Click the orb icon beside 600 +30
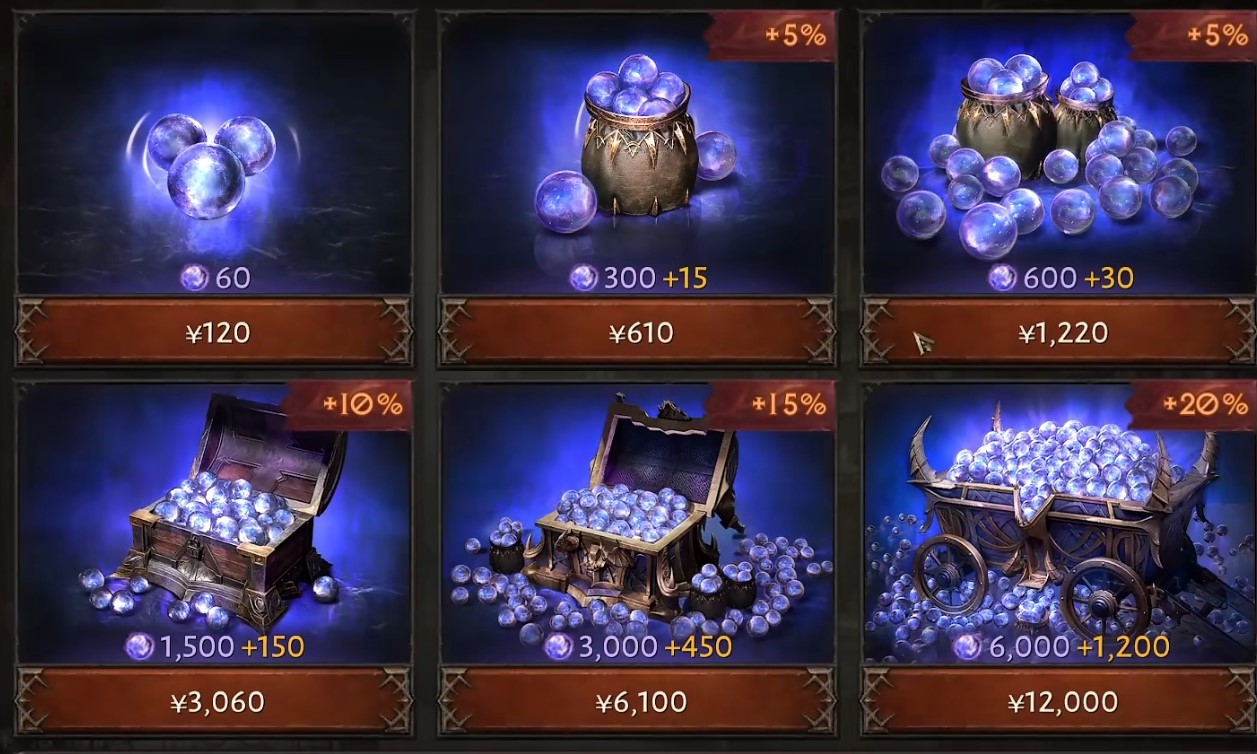Viewport: 1257px width, 754px height. (1002, 277)
